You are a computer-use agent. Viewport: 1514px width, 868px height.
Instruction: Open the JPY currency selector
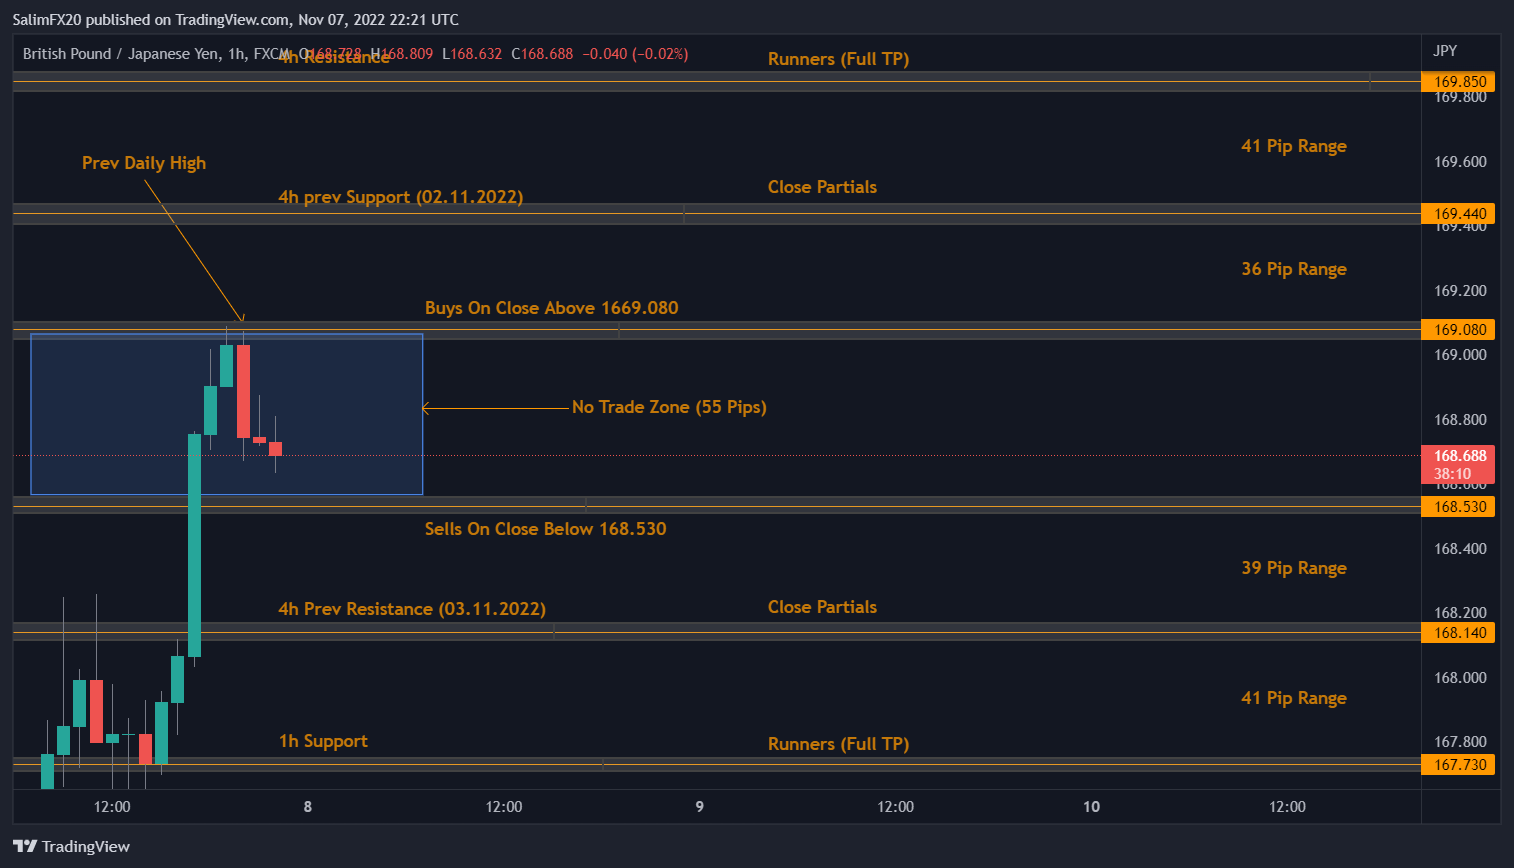(1444, 51)
